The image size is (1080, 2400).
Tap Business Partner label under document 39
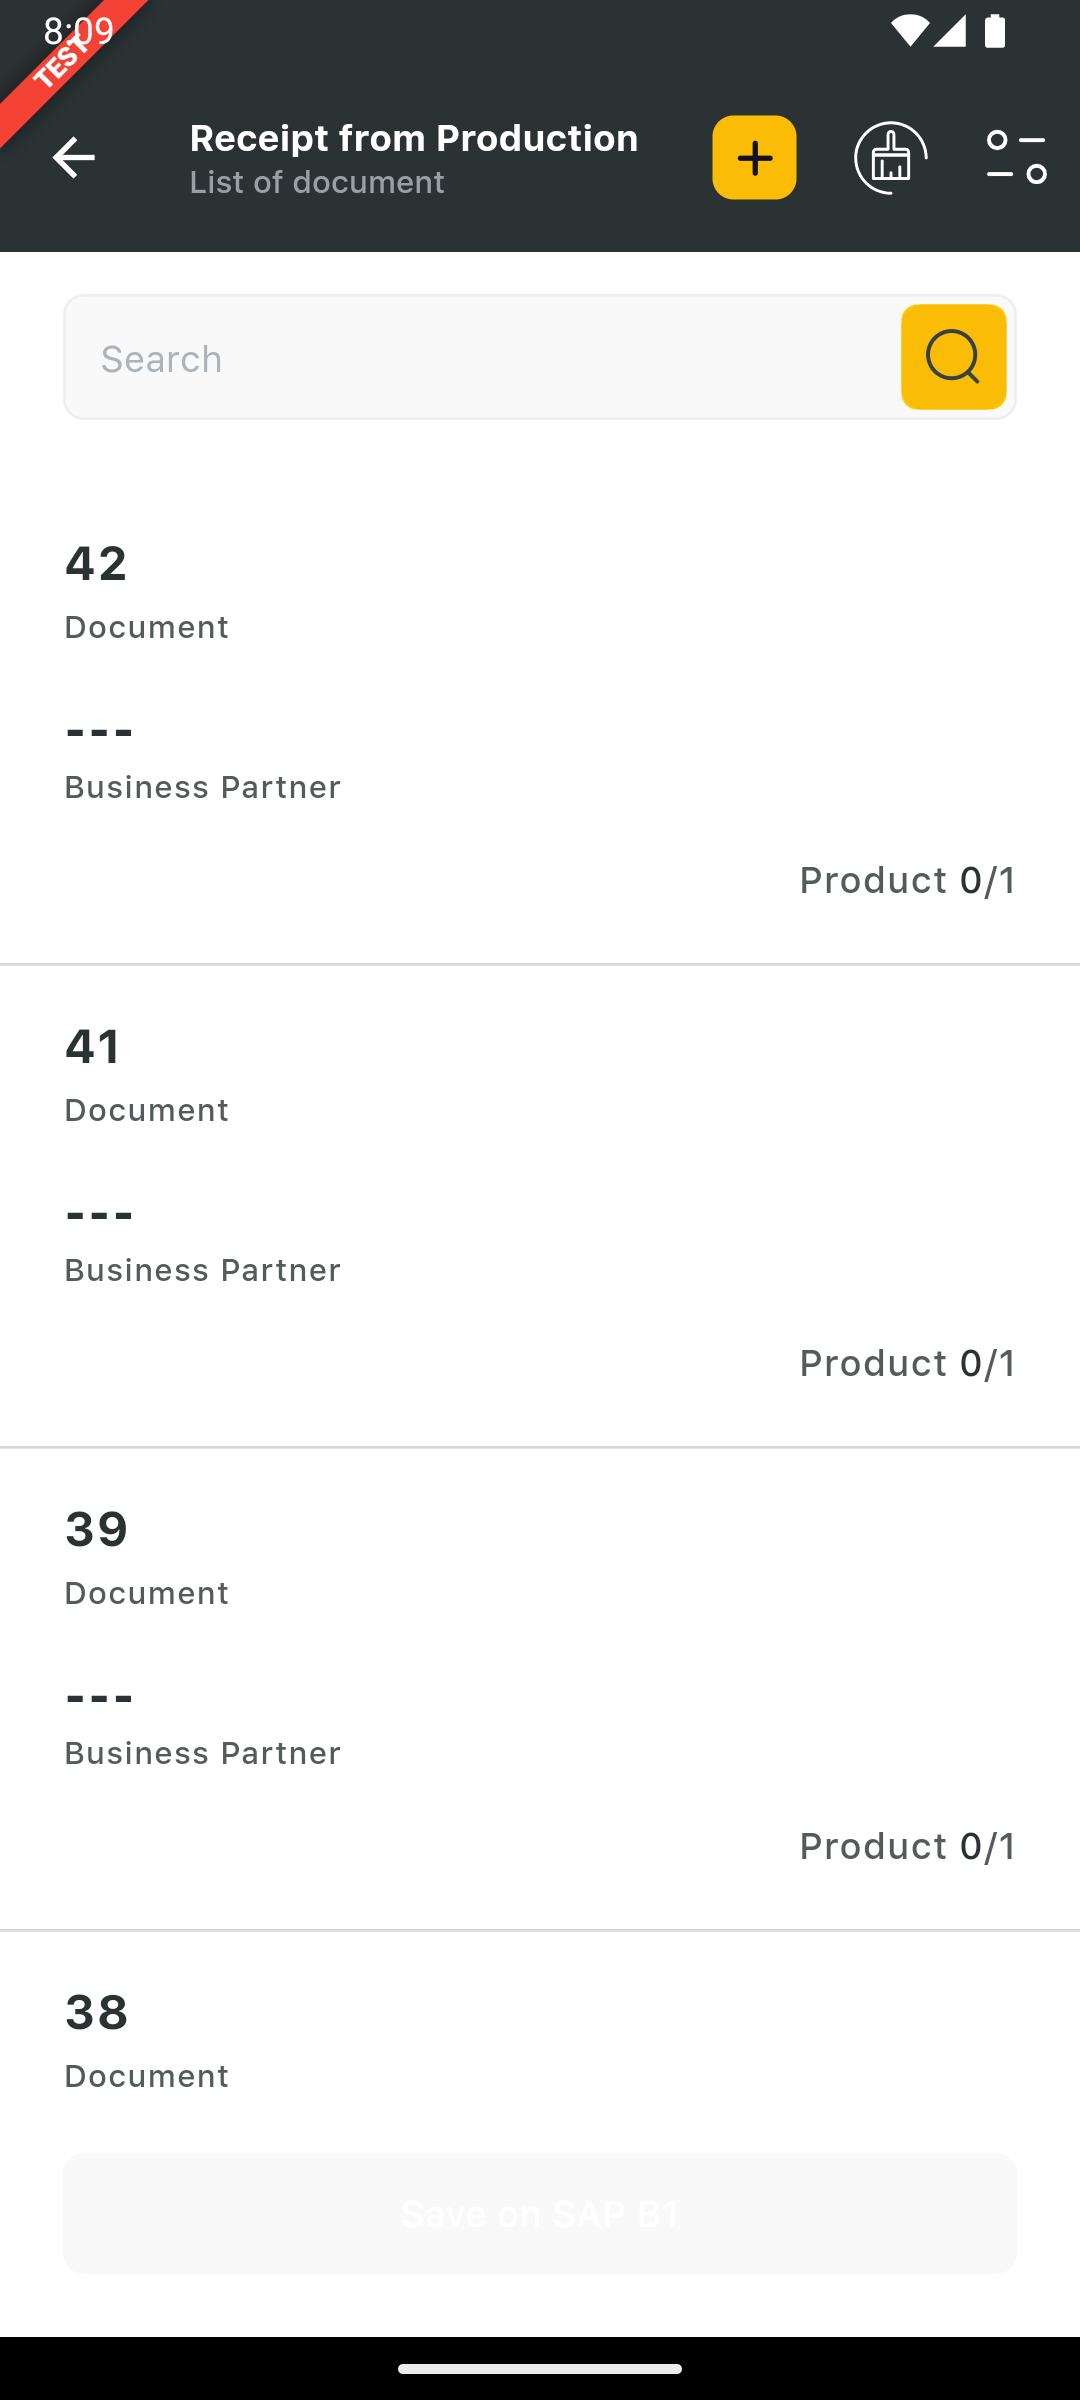(x=203, y=1754)
